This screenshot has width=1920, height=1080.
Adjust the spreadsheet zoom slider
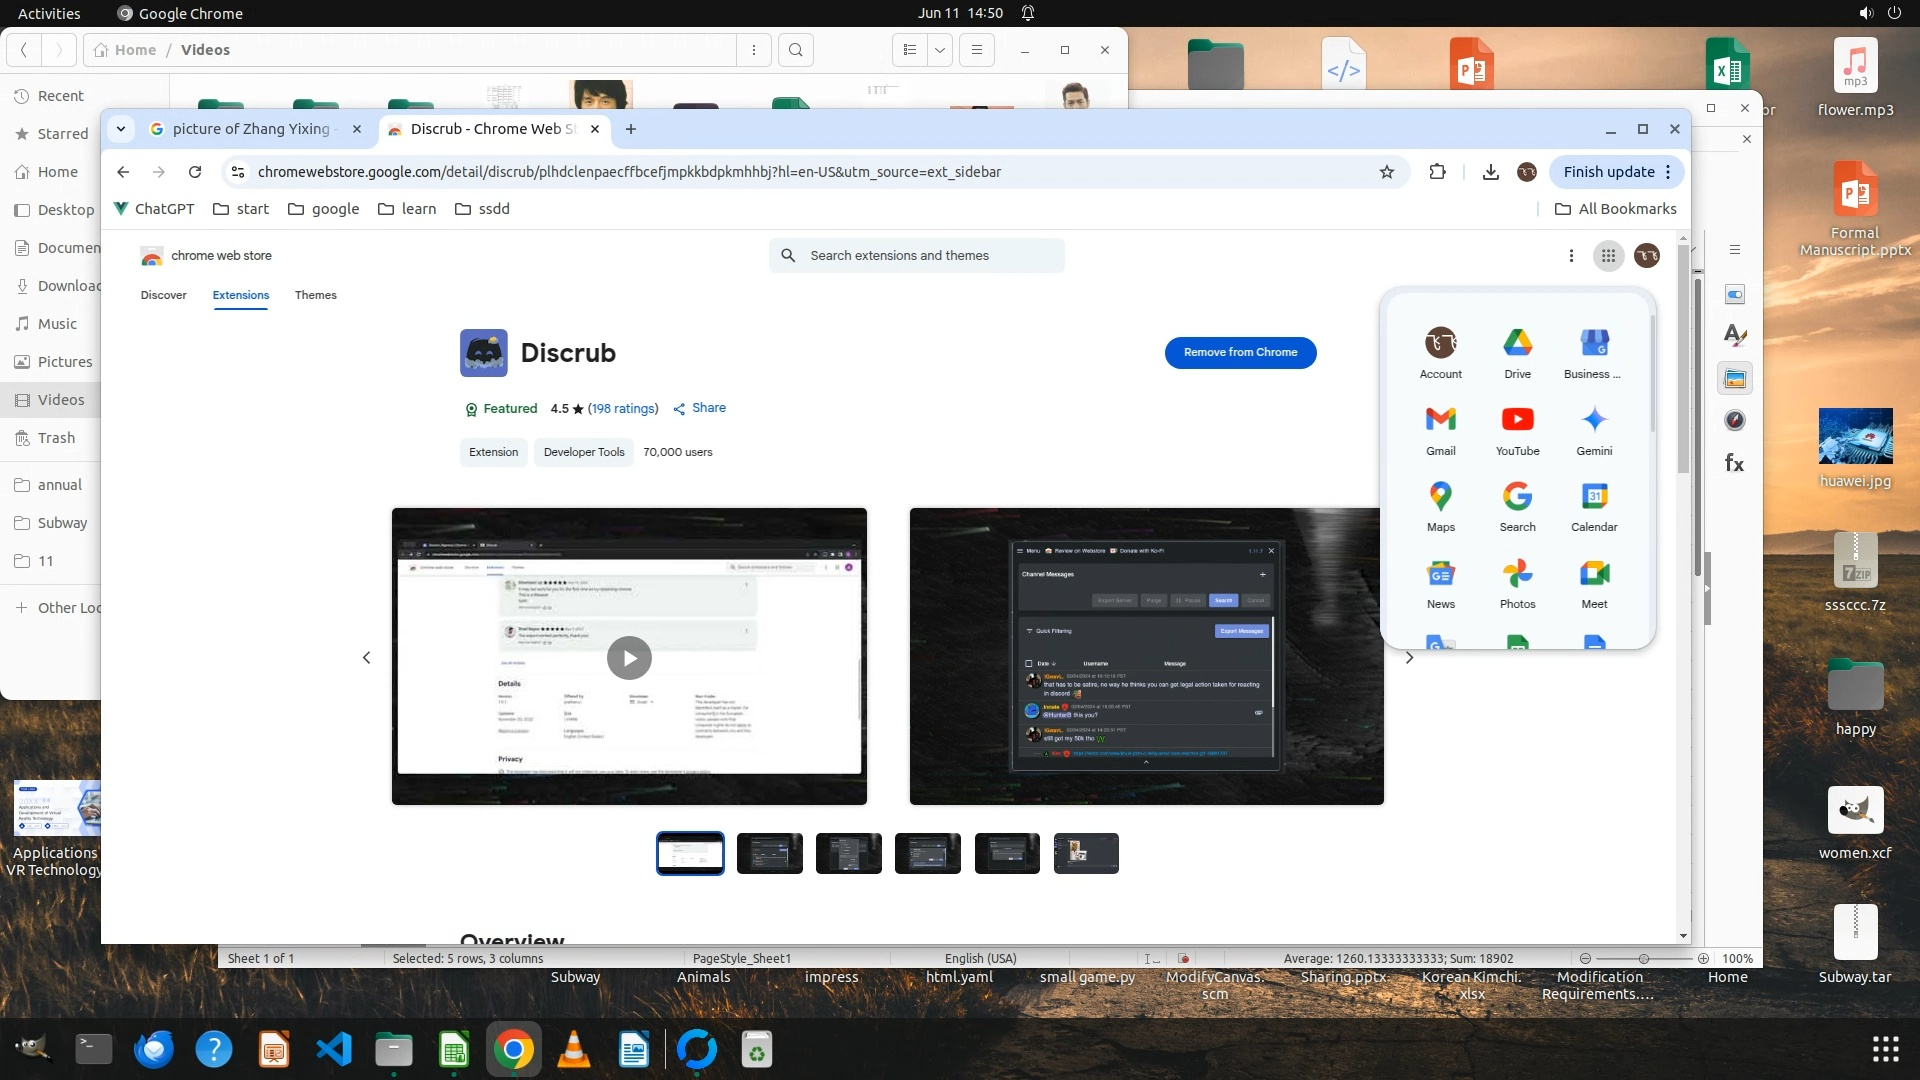click(x=1643, y=959)
